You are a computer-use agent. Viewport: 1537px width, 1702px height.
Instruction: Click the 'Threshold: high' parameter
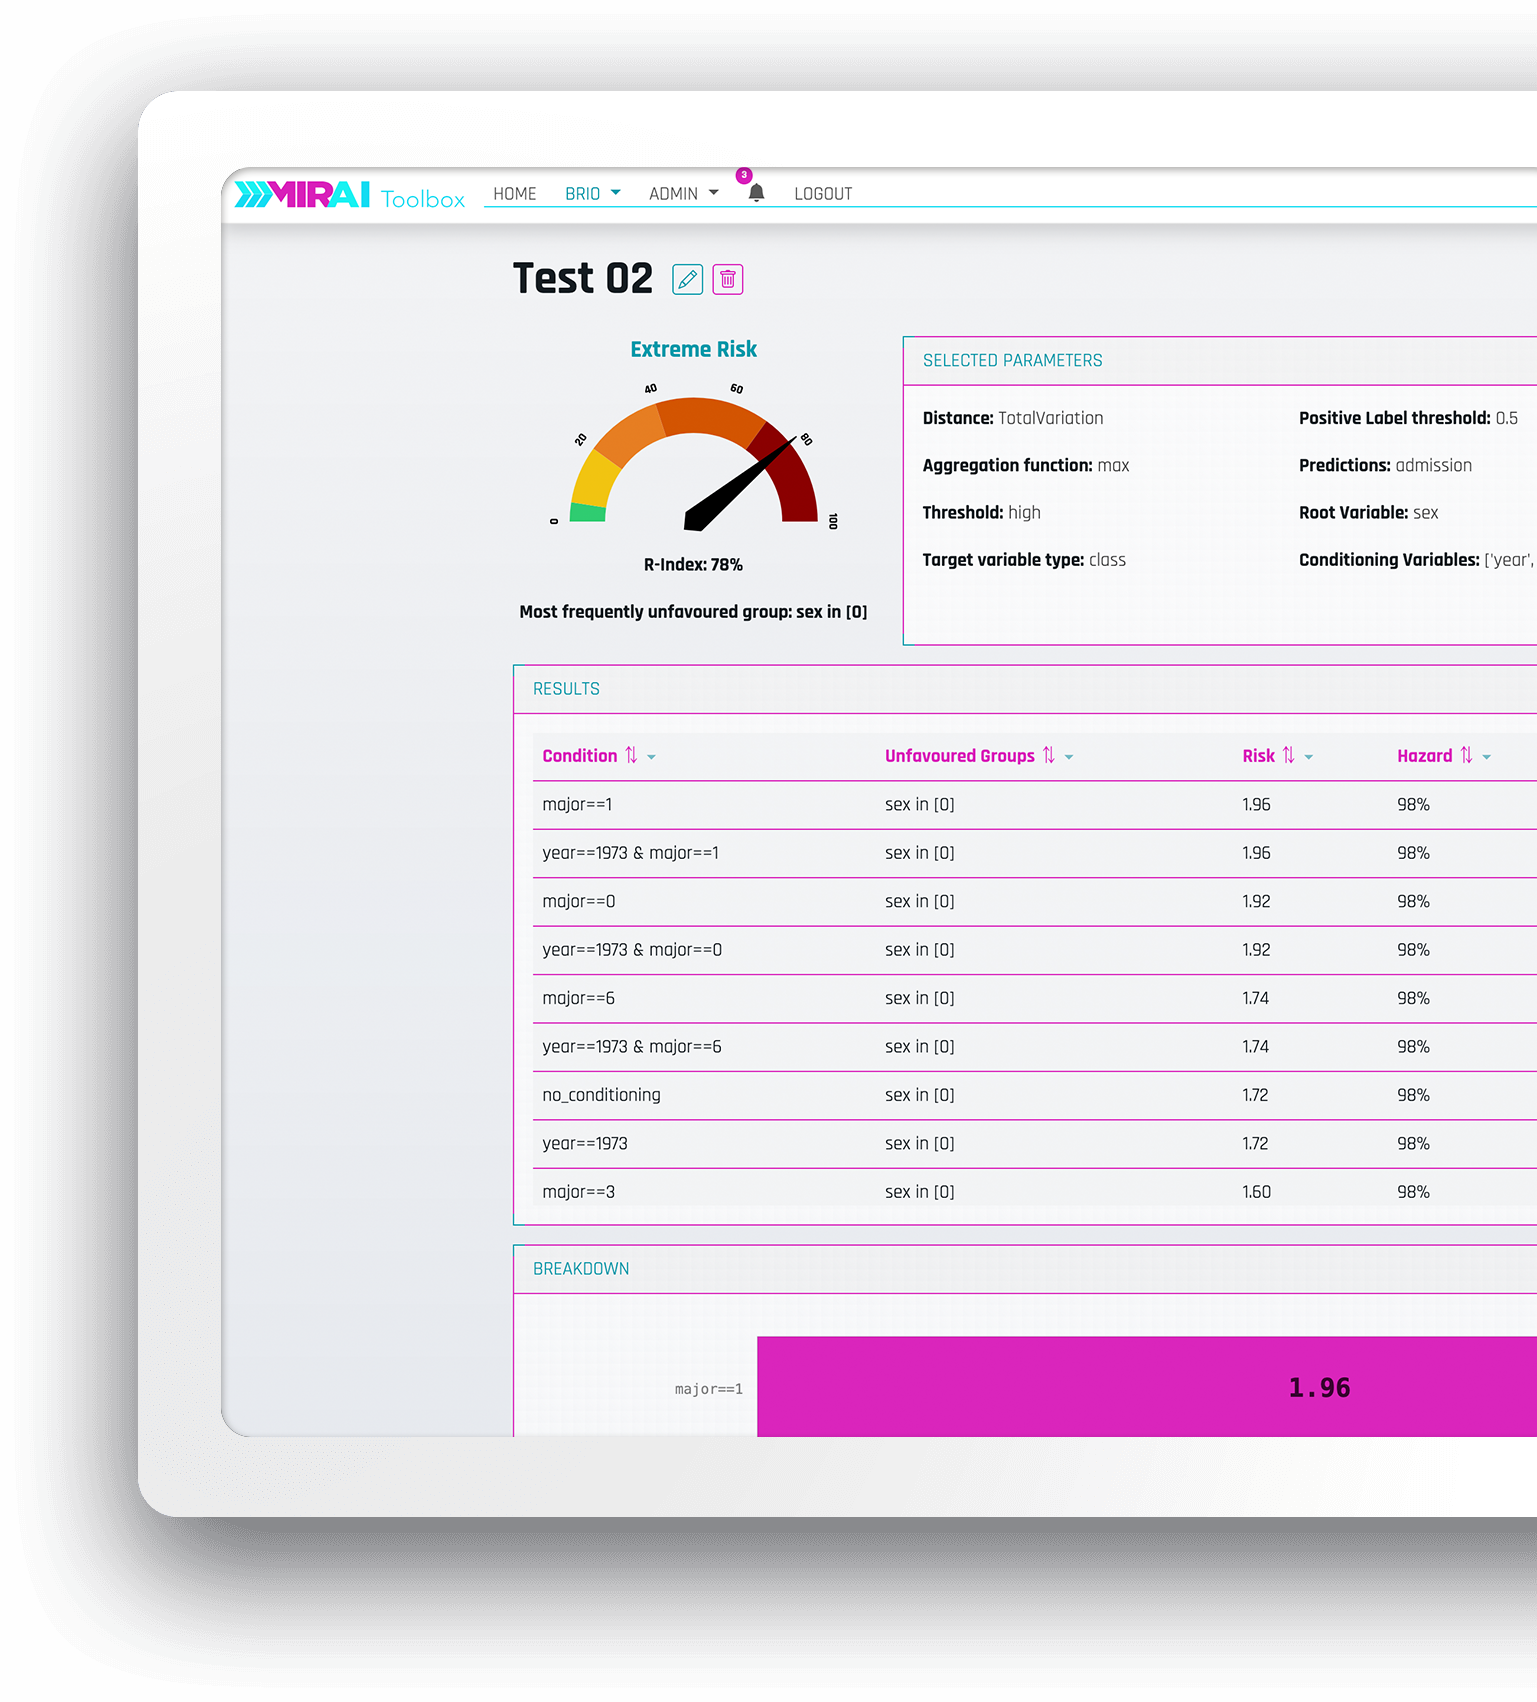[981, 512]
